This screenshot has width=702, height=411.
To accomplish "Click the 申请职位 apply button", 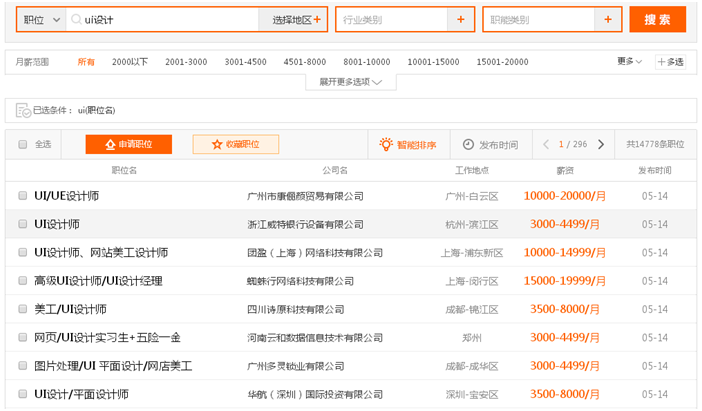I will pyautogui.click(x=128, y=144).
